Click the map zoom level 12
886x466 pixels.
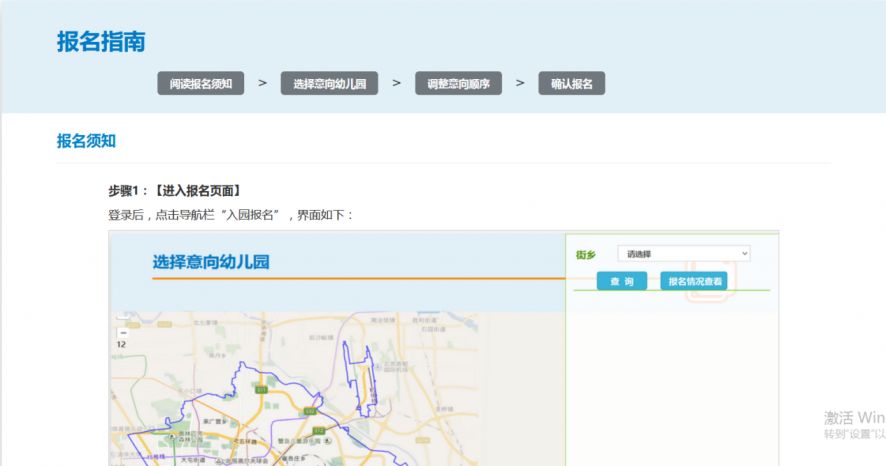point(121,344)
